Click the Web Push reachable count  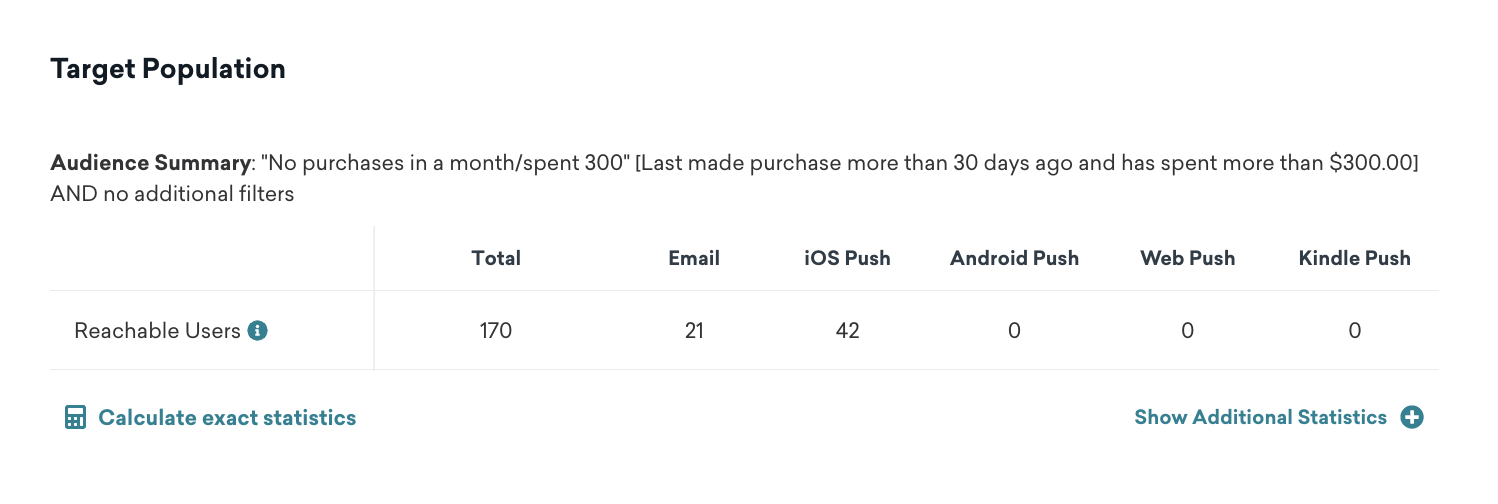click(1187, 330)
